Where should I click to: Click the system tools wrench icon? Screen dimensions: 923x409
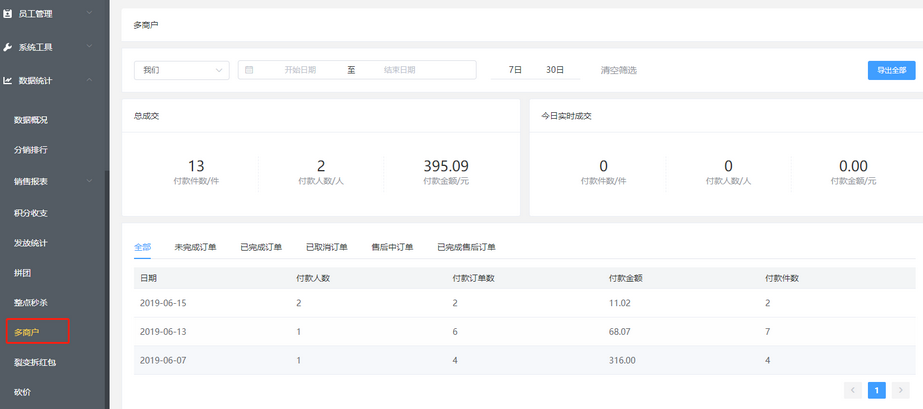[x=9, y=47]
